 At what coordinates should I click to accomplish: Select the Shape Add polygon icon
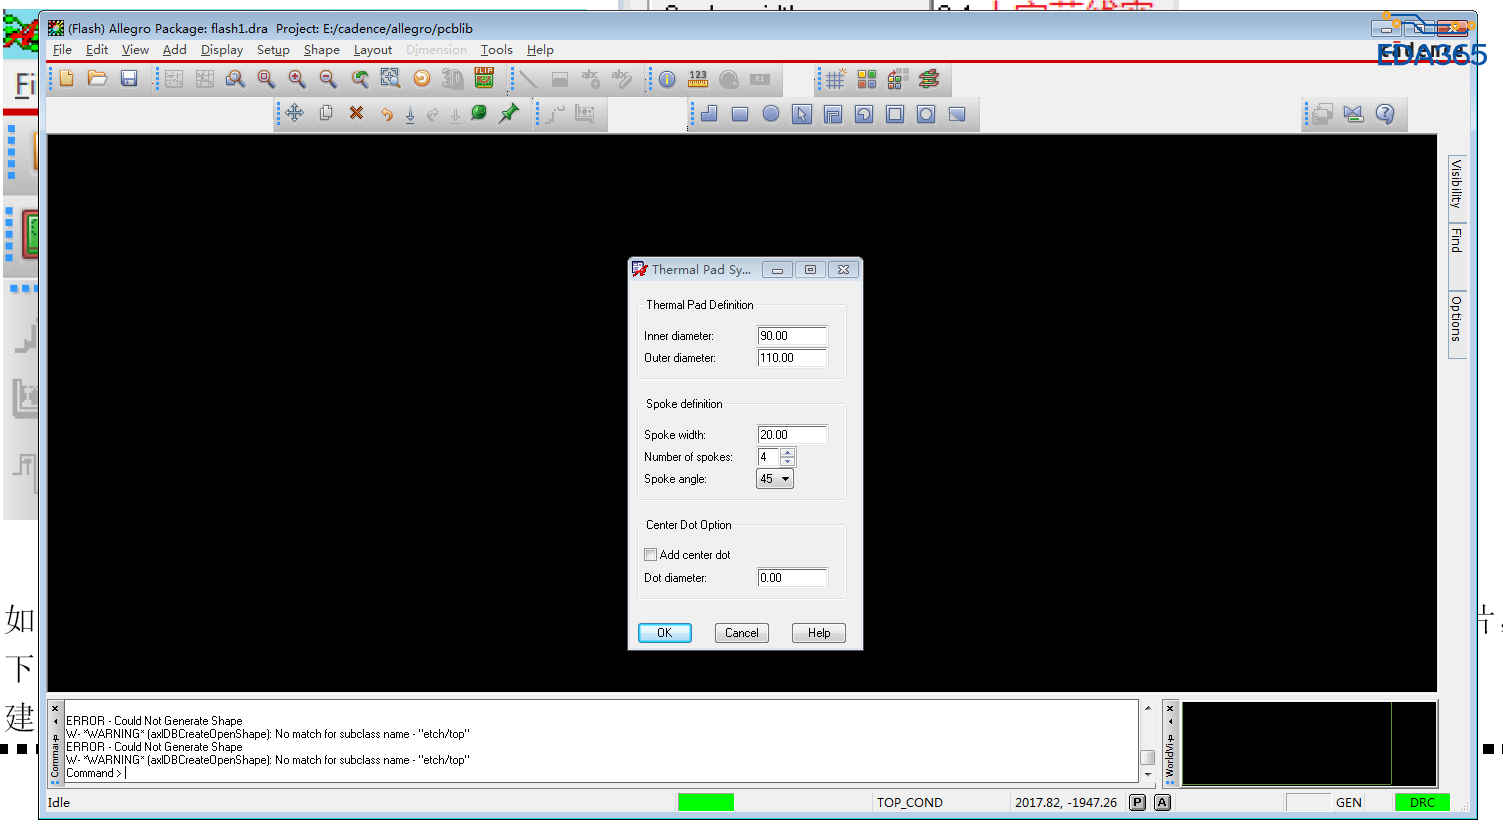click(x=709, y=114)
